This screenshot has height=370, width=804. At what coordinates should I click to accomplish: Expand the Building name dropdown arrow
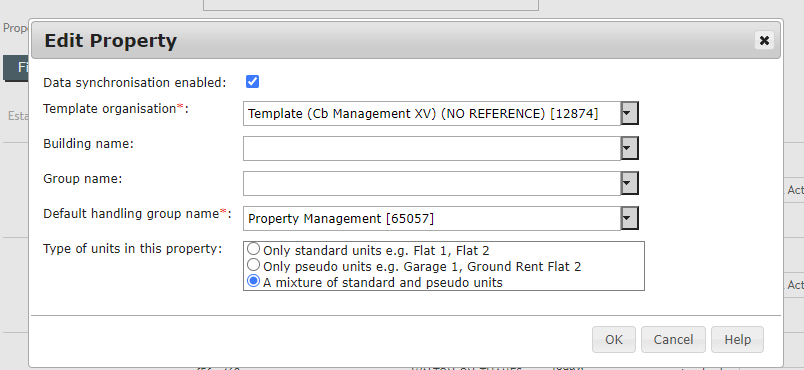(x=629, y=148)
